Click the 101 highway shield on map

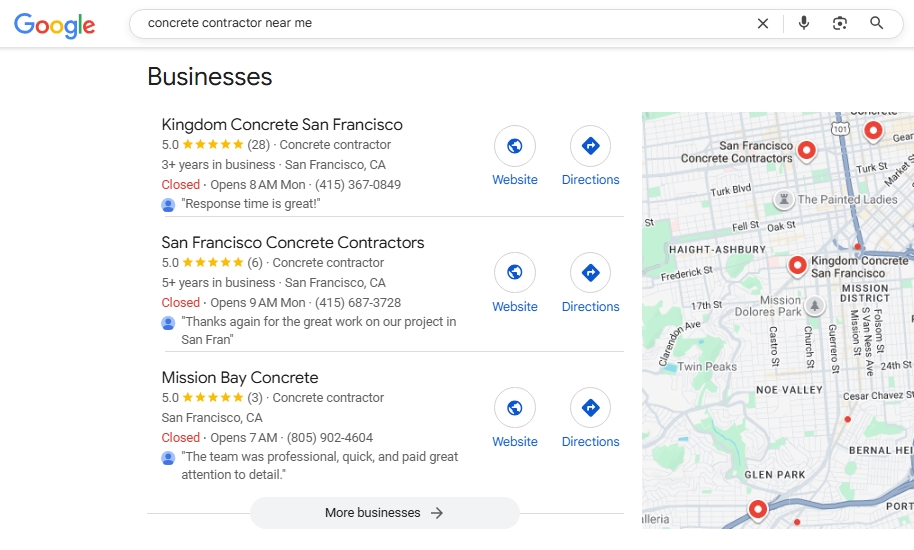tap(840, 128)
